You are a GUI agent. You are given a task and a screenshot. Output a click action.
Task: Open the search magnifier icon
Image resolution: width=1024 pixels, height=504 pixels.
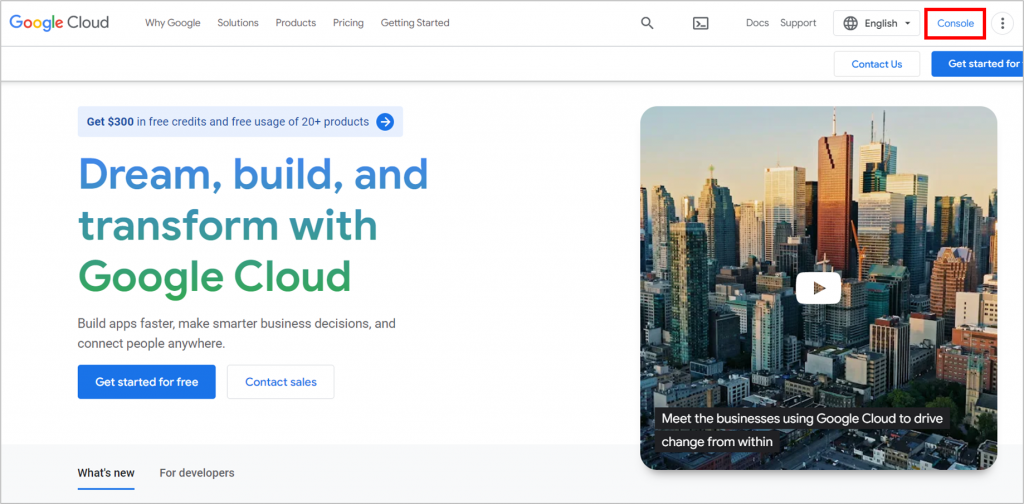click(x=647, y=23)
